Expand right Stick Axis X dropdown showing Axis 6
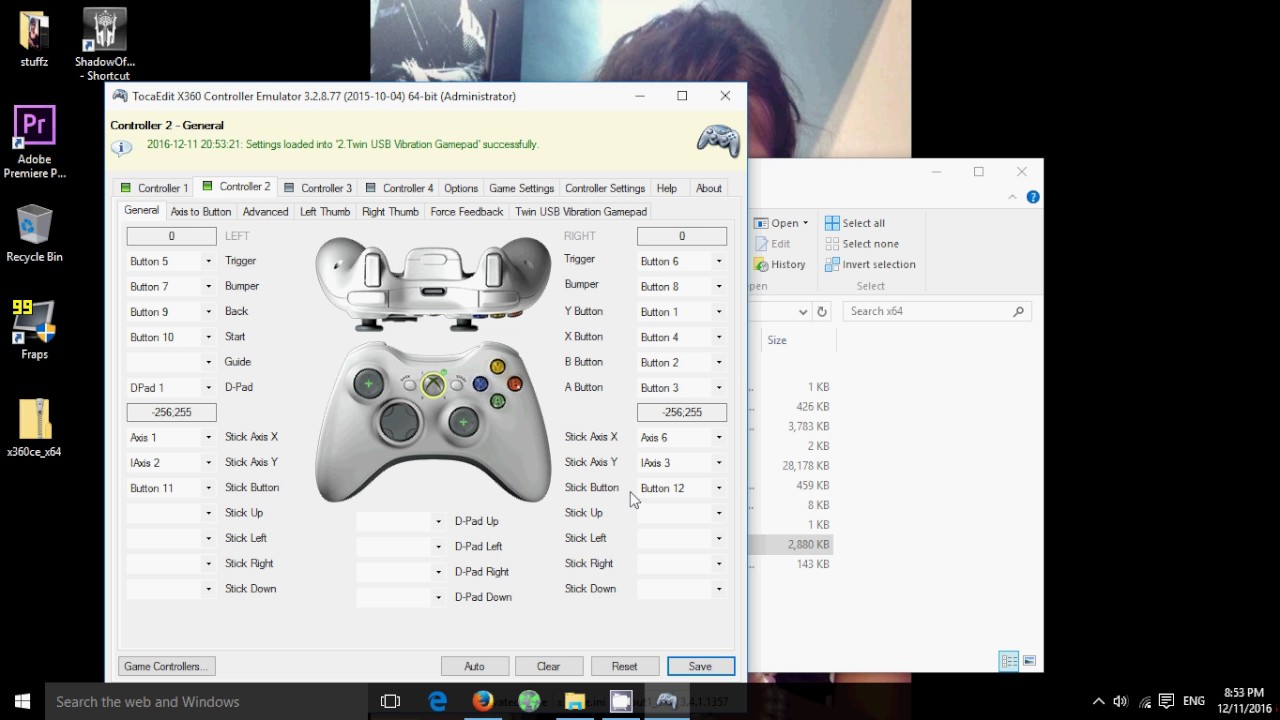 point(719,438)
